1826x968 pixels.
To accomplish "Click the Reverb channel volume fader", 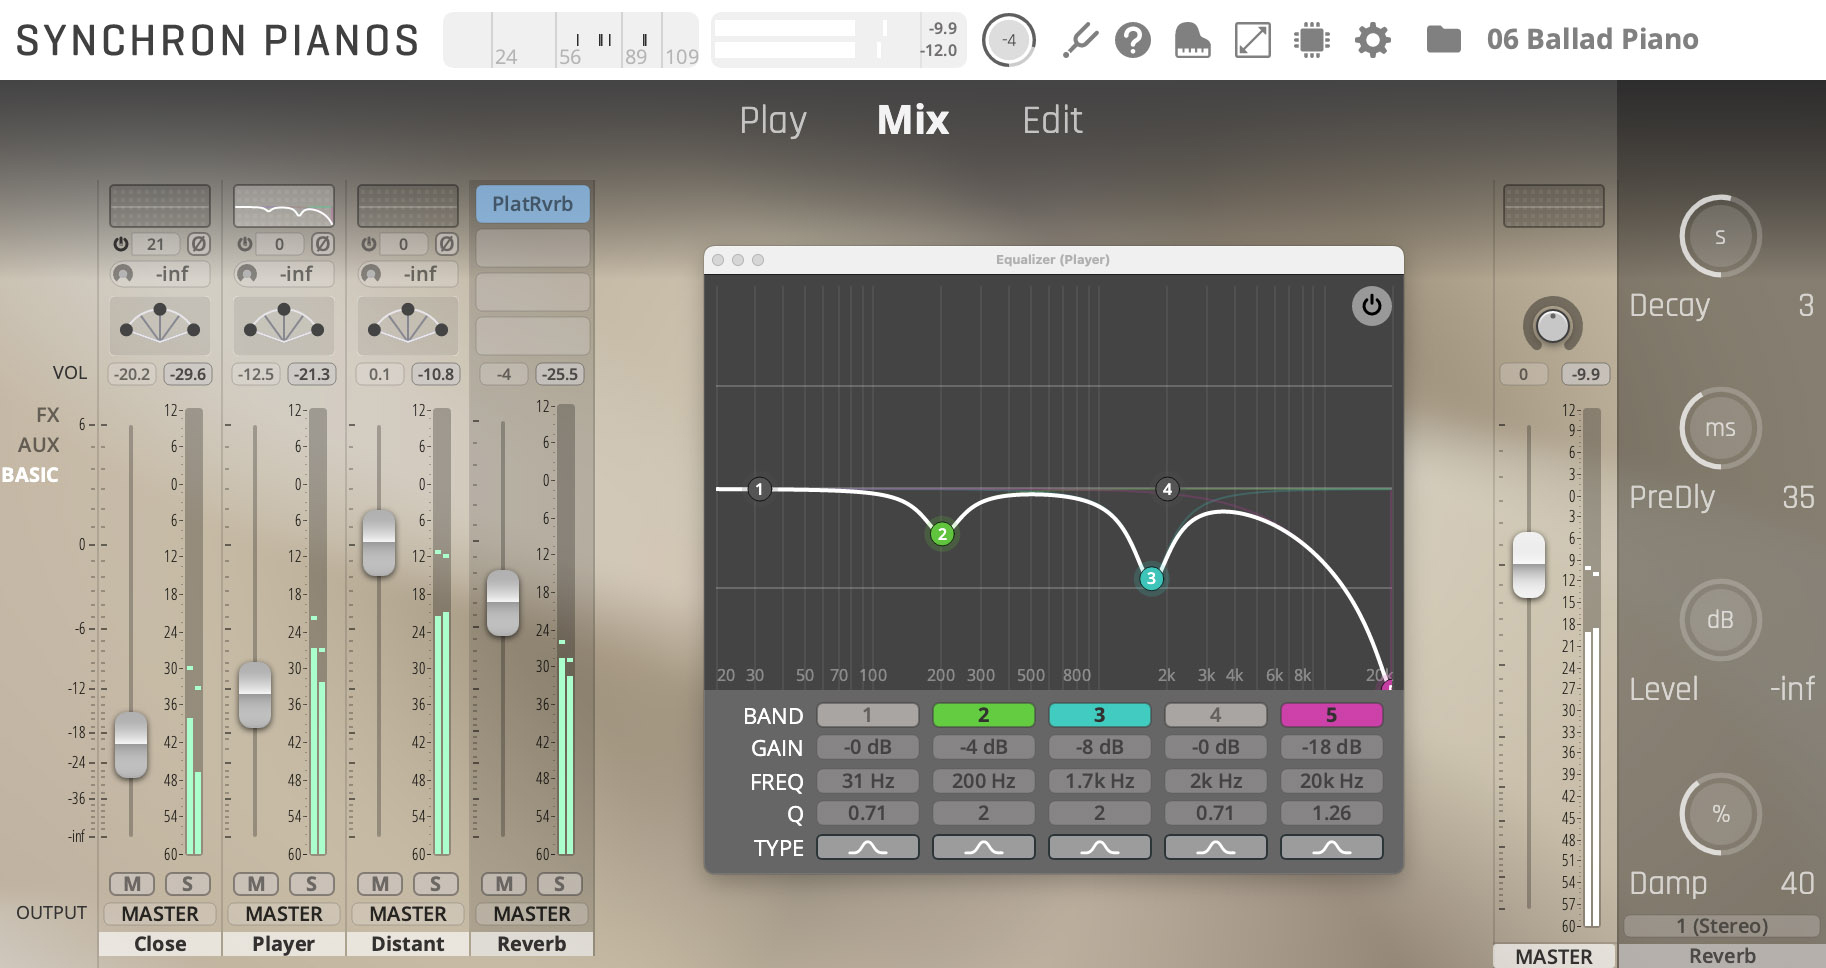I will (503, 603).
